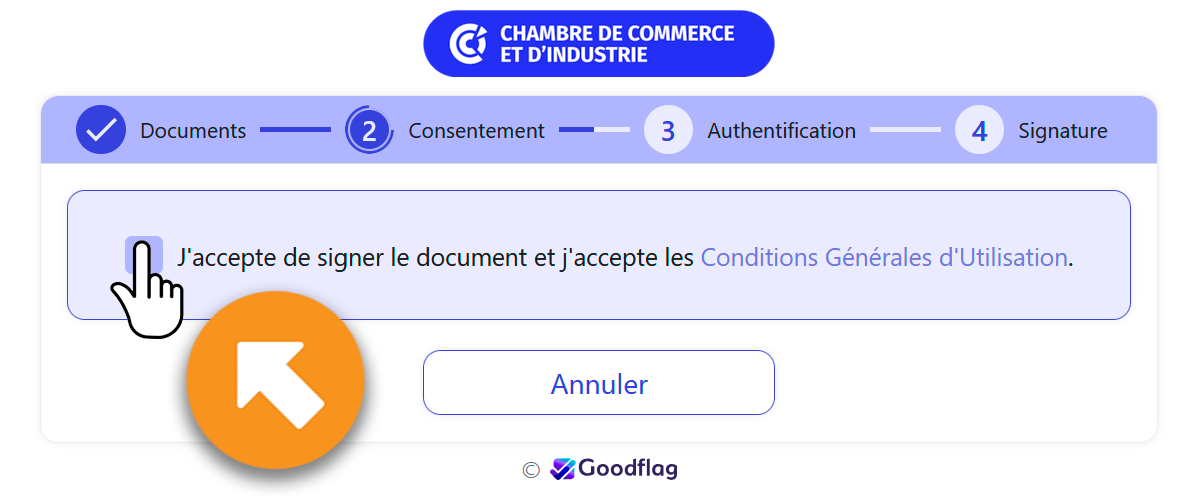Select the step 3 circle icon
Viewport: 1197px width, 504px height.
[x=668, y=130]
